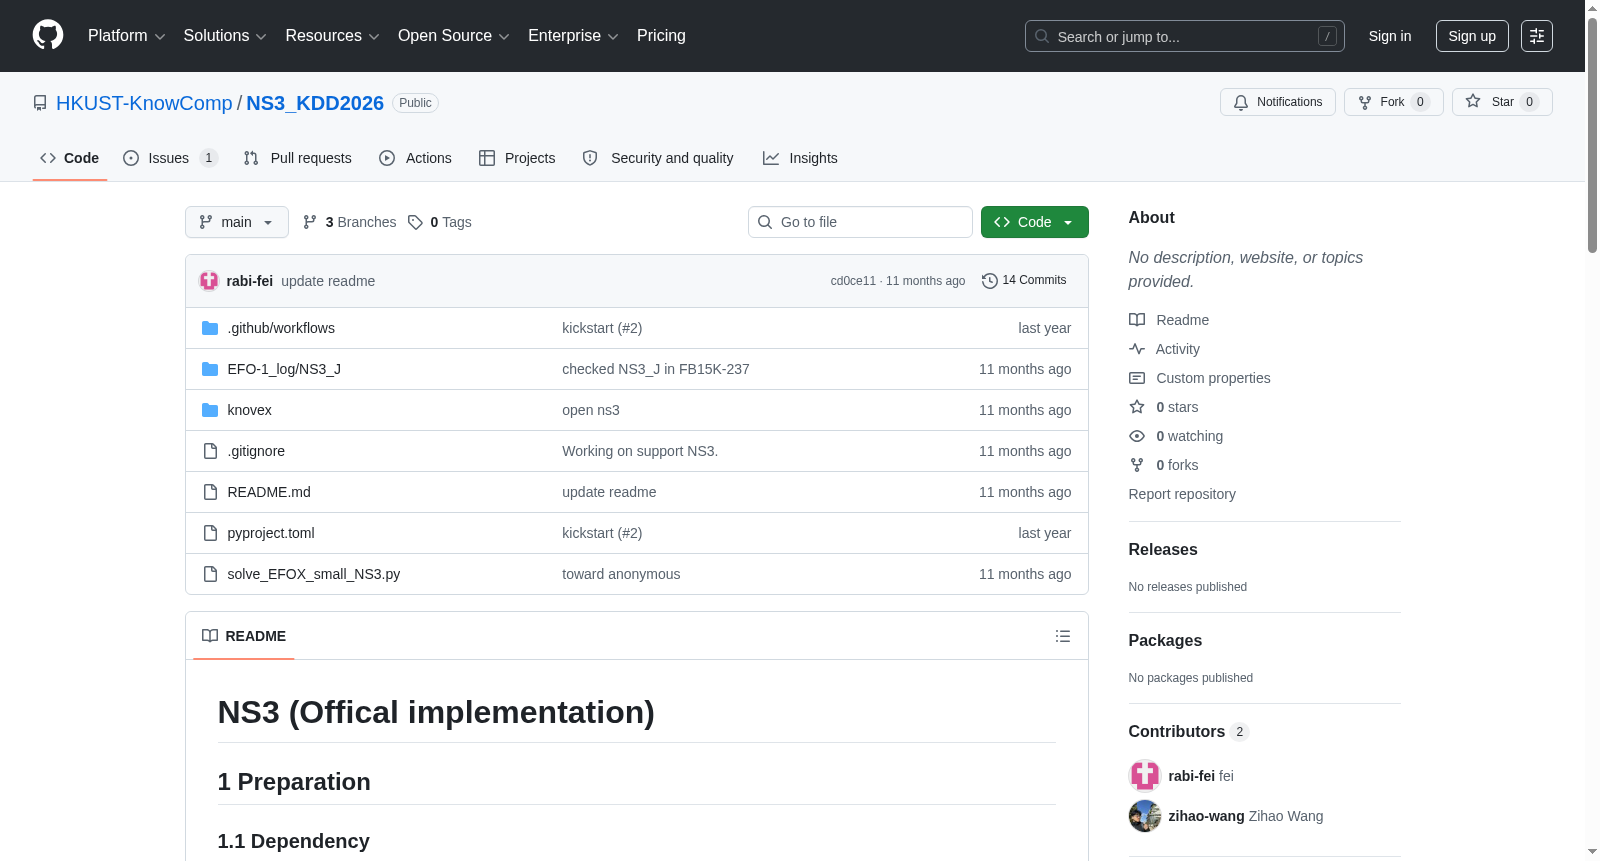
Task: Click the knovex folder icon
Action: coord(210,410)
